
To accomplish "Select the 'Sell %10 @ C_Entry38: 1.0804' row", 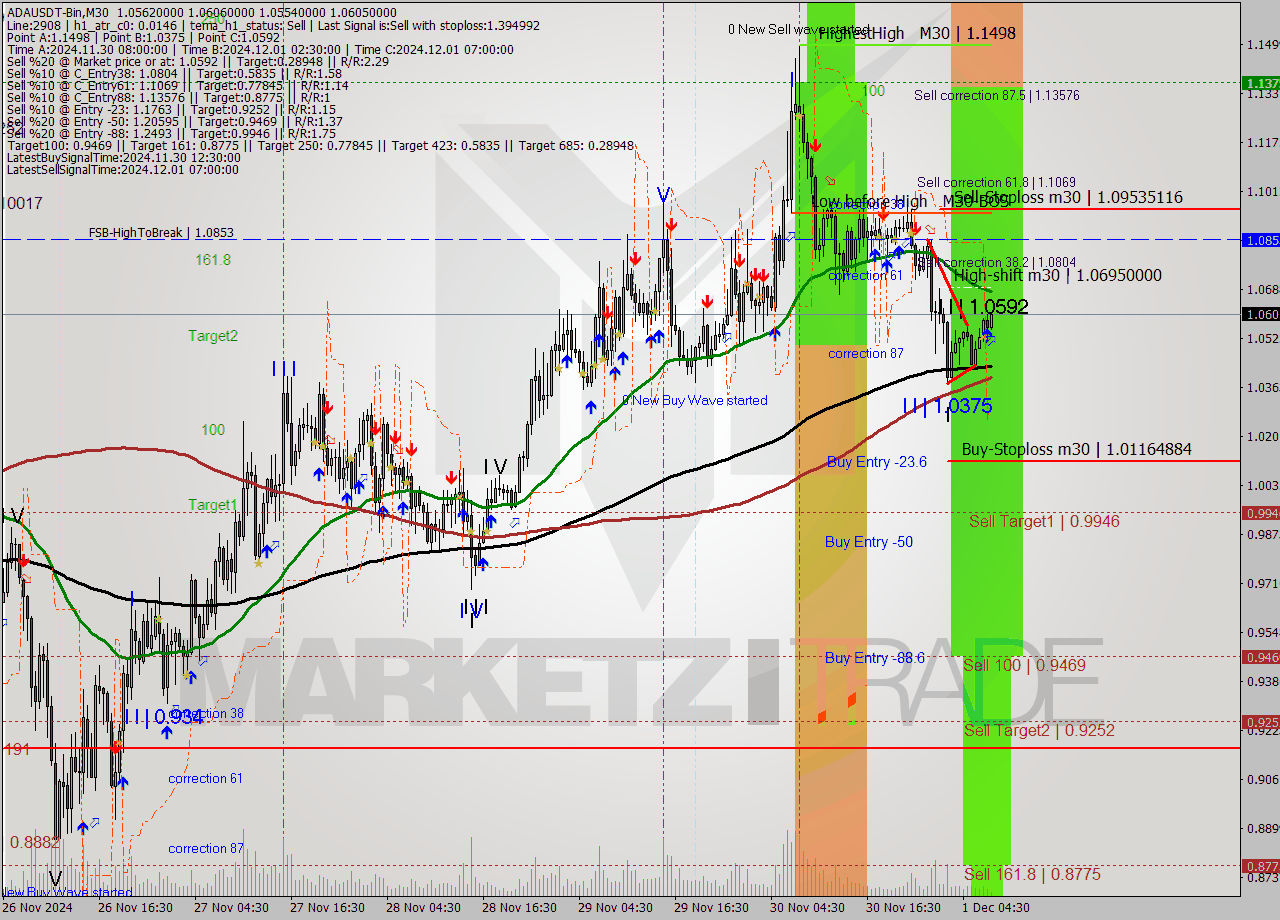I will click(174, 74).
